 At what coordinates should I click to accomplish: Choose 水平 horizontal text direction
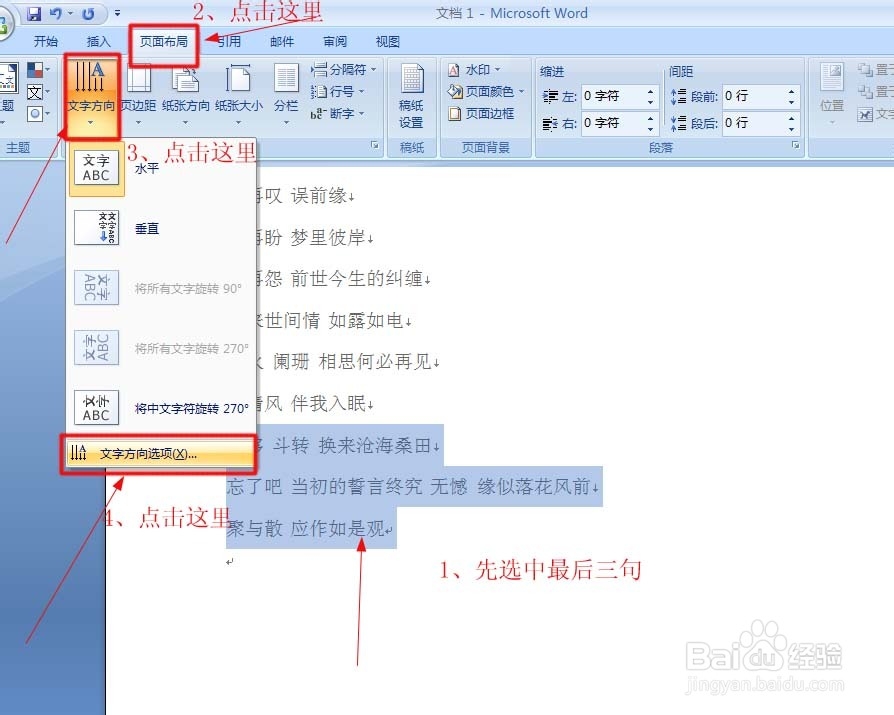pyautogui.click(x=161, y=168)
